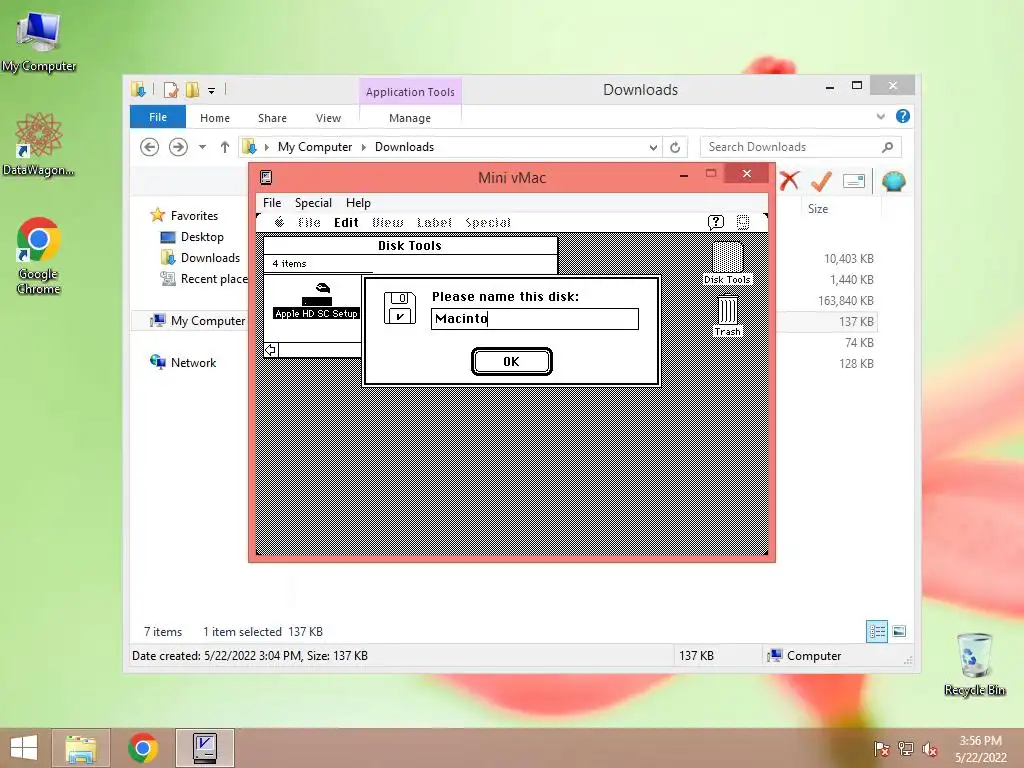The height and width of the screenshot is (768, 1024).
Task: Expand the ribbon with the chevron
Action: tap(880, 116)
